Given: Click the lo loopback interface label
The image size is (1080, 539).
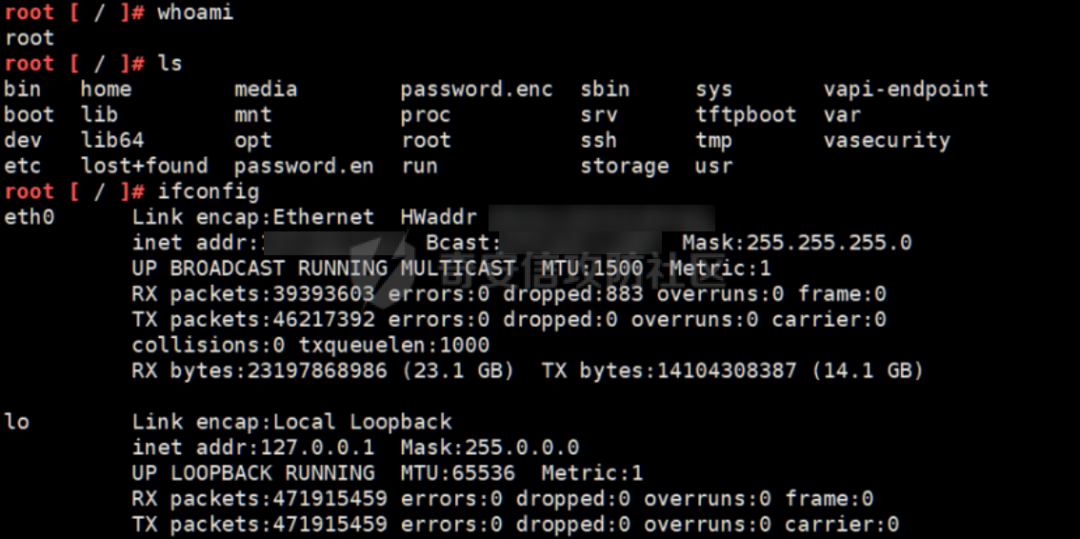Looking at the screenshot, I should point(17,421).
